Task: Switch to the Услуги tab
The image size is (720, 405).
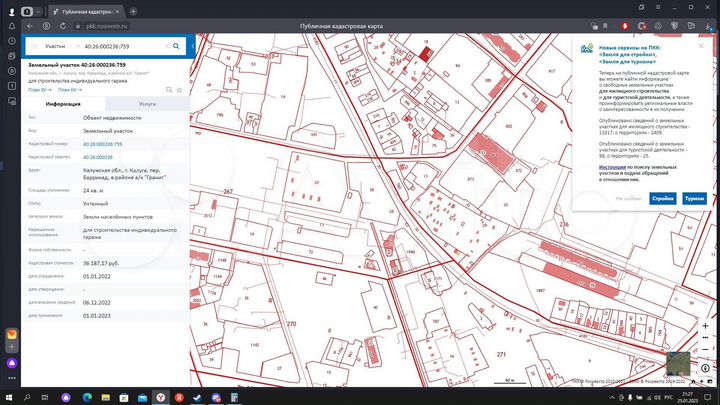Action: pyautogui.click(x=147, y=104)
